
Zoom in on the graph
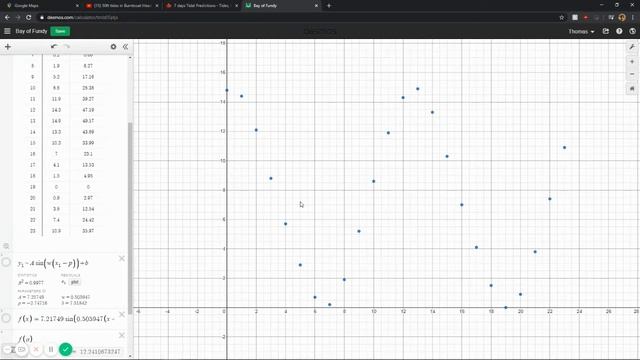(x=632, y=62)
